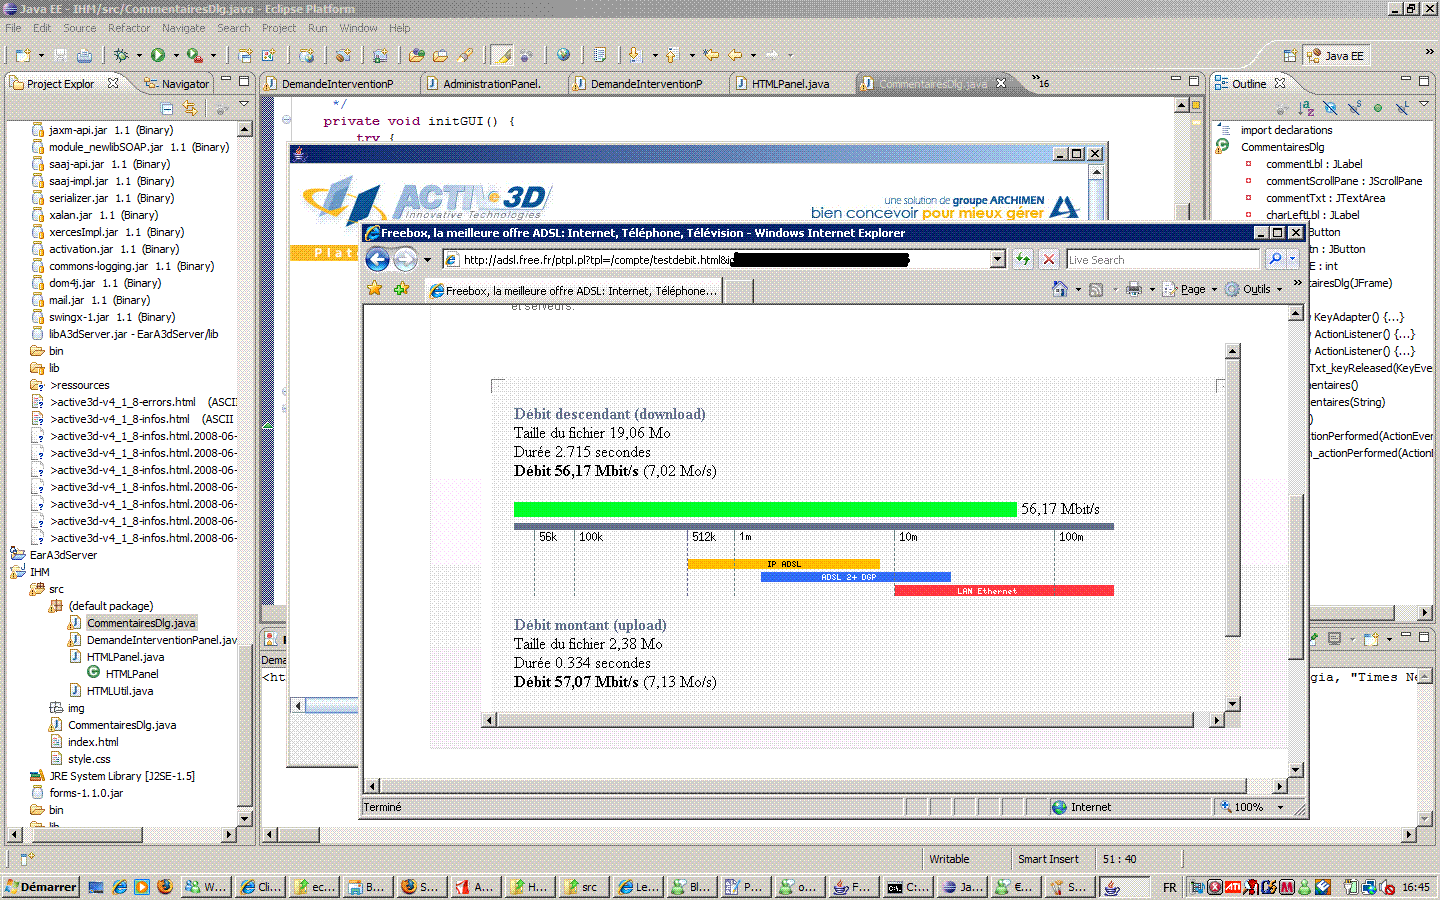
Task: Click the Last Edit Location arrow icon
Action: coord(711,55)
